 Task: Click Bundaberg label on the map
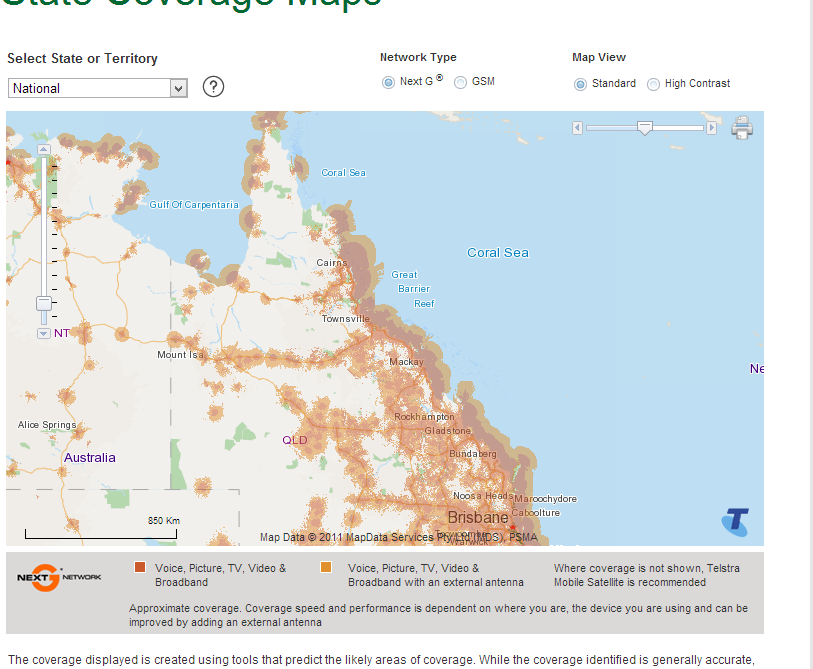tap(473, 454)
